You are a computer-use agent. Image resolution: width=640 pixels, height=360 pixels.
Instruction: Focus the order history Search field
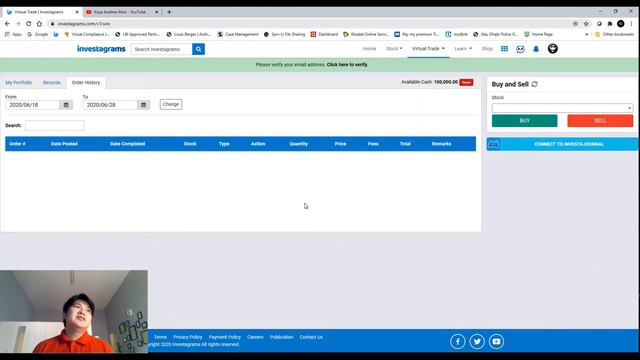pyautogui.click(x=55, y=125)
